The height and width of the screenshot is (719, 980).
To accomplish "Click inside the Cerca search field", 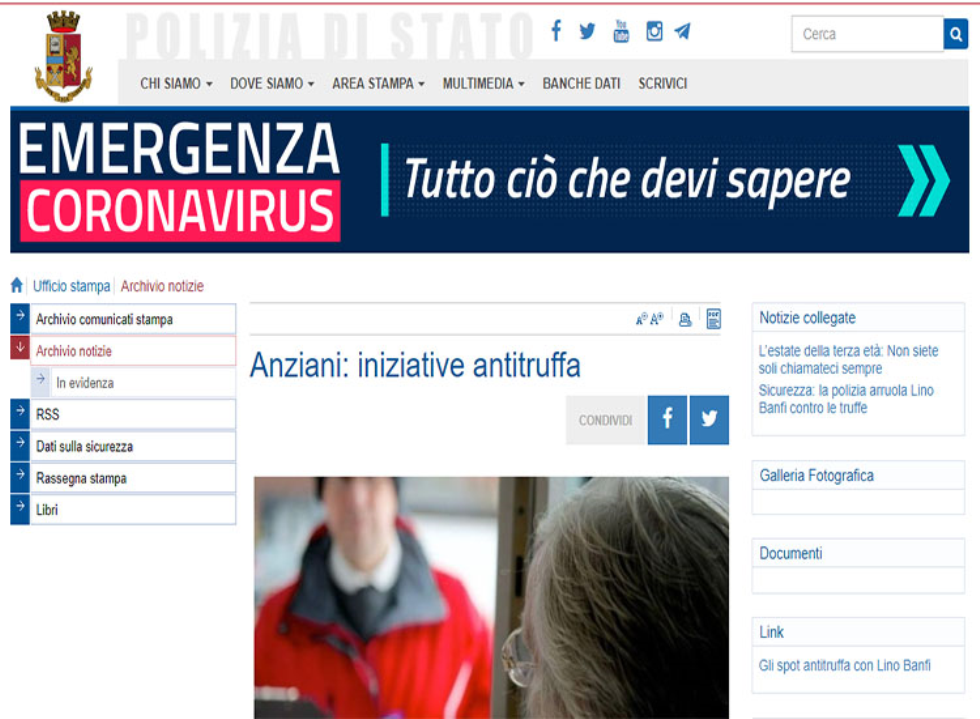I will (866, 34).
